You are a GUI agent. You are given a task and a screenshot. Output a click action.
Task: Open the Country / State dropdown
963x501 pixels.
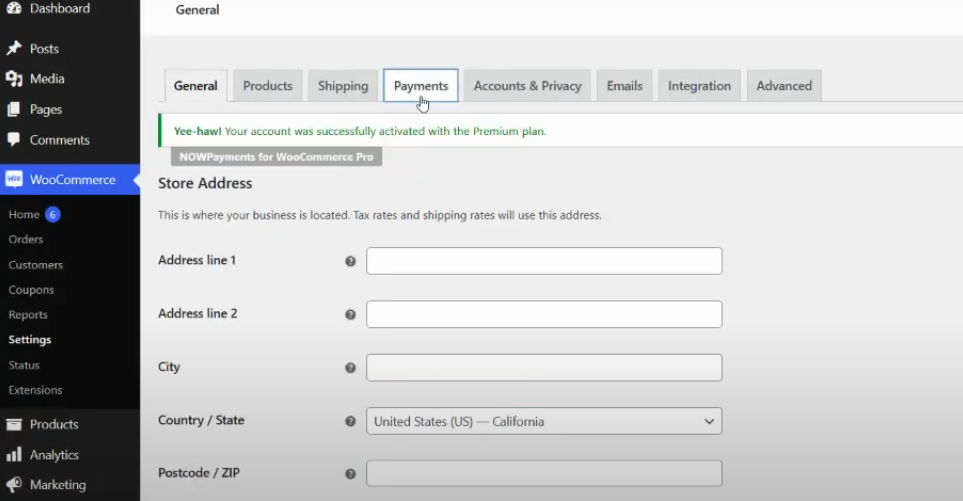coord(544,422)
